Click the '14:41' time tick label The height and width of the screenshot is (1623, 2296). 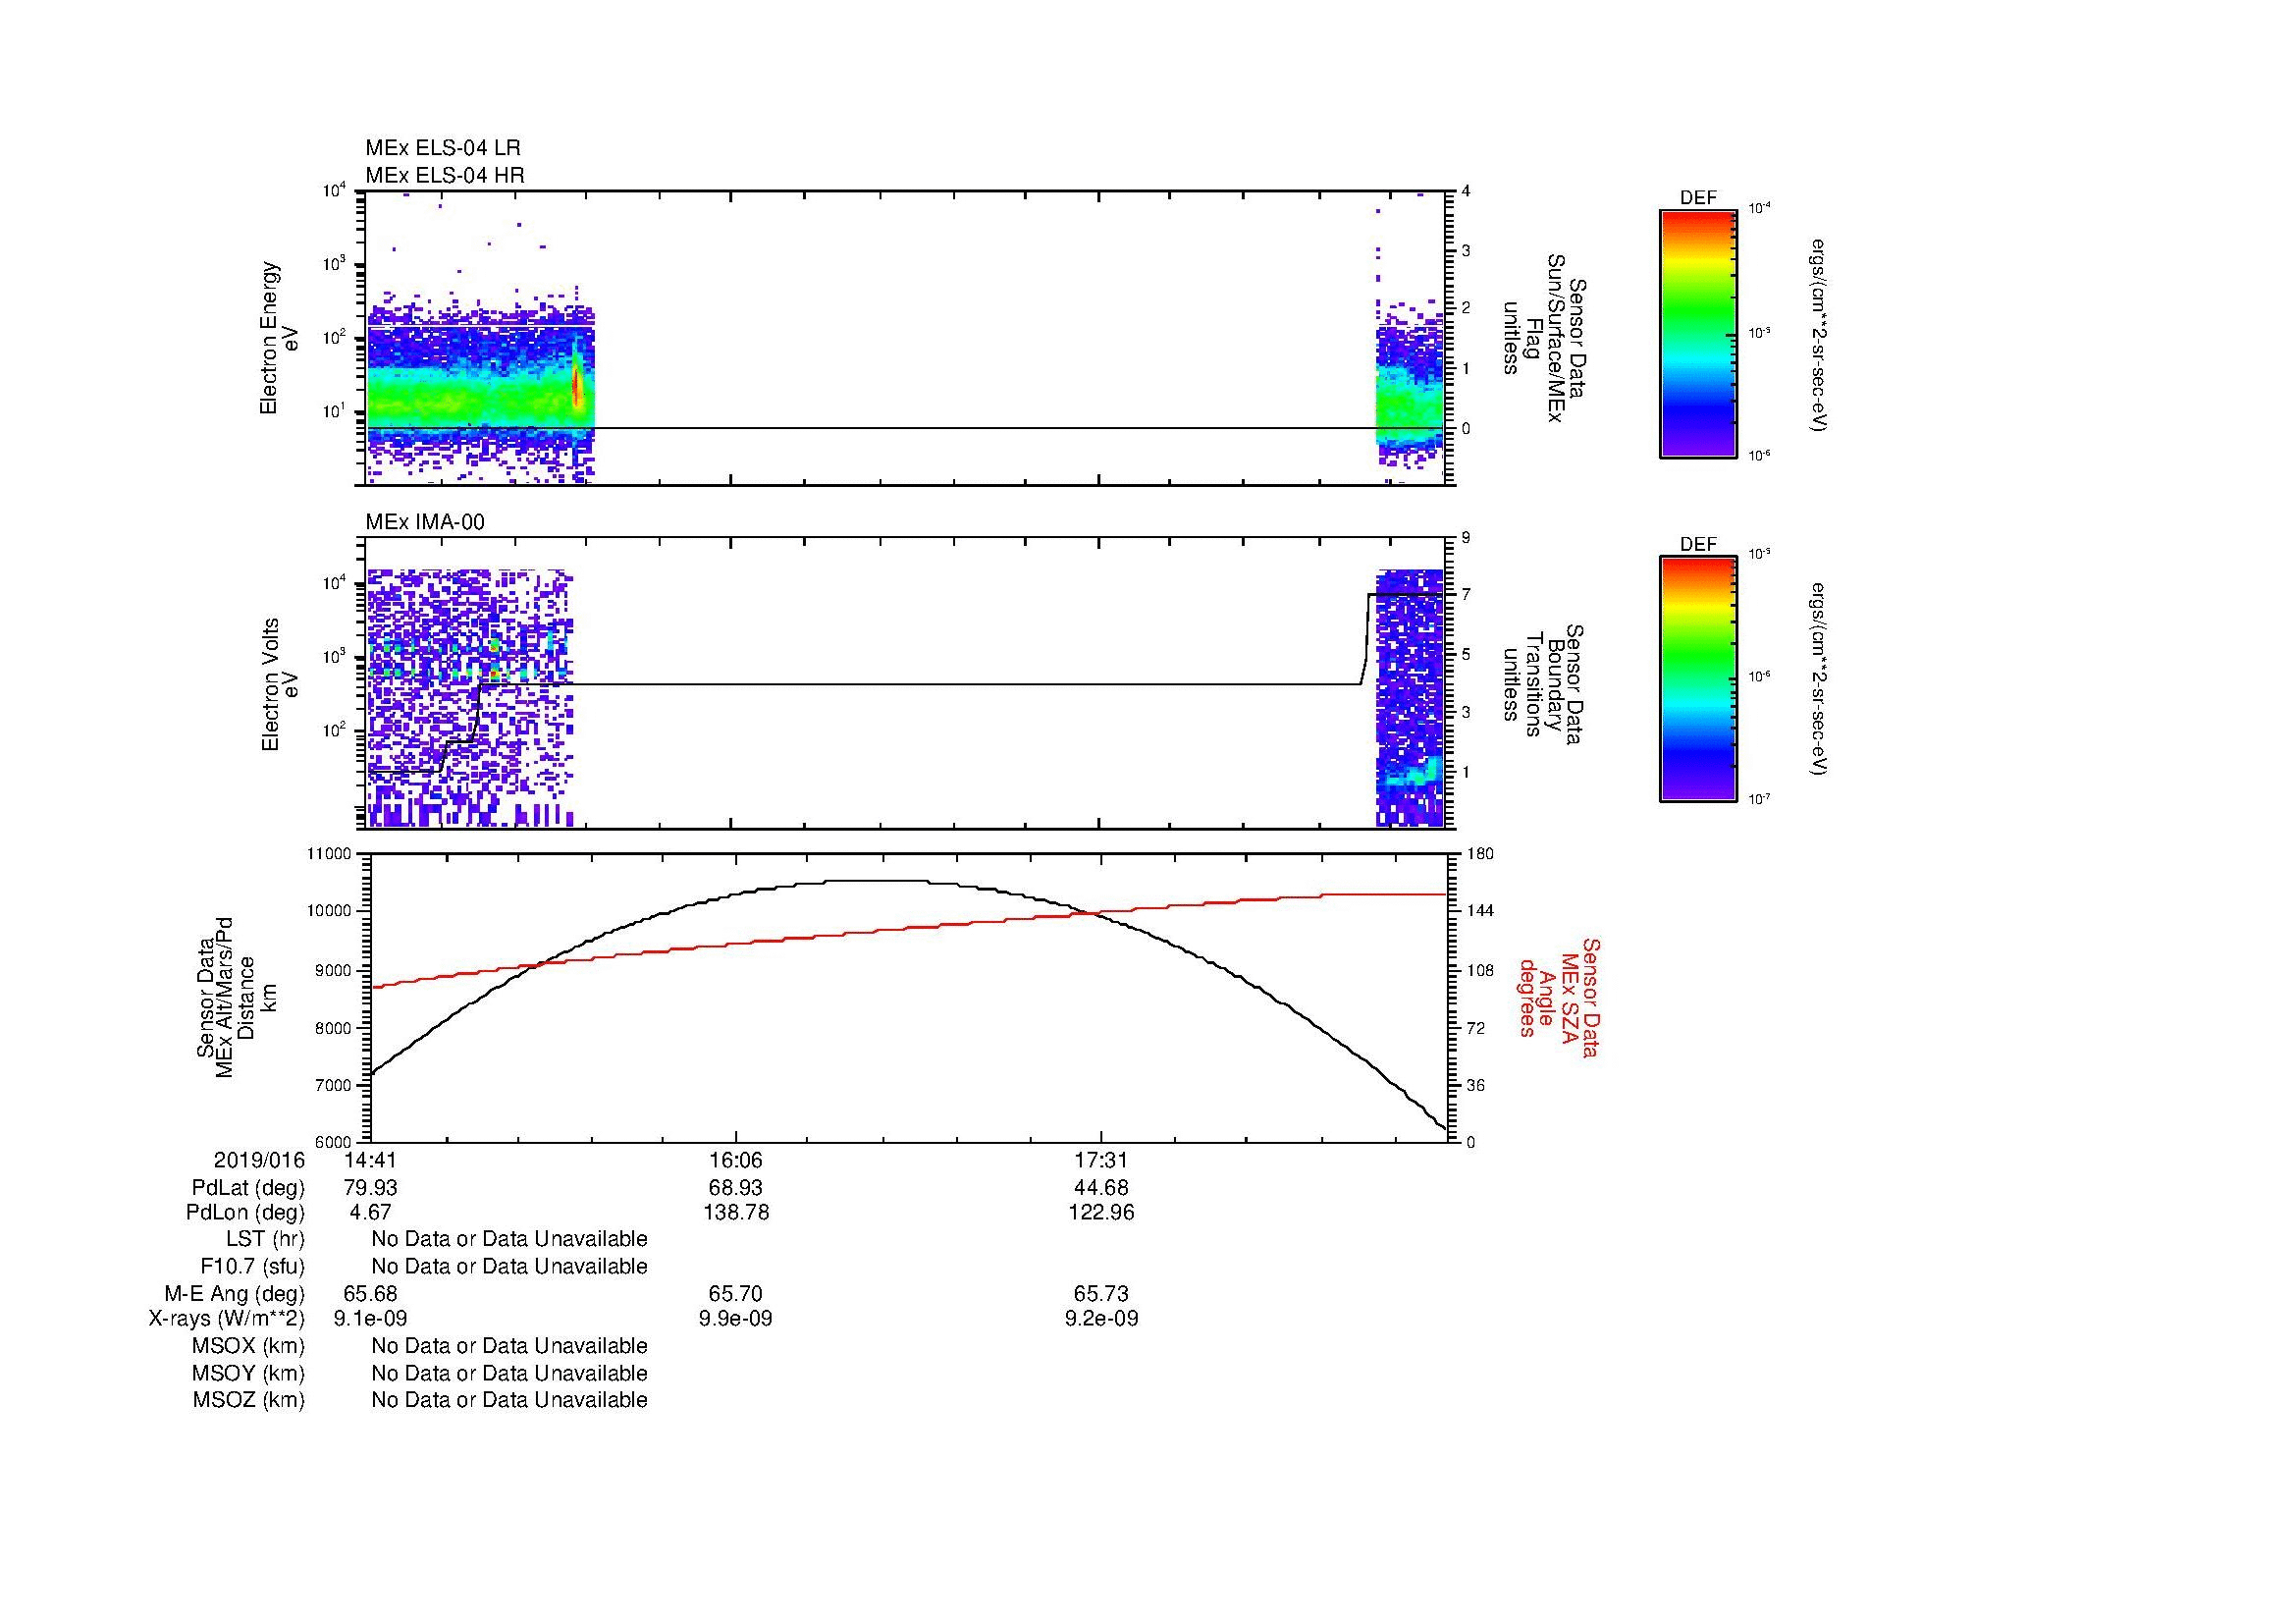click(x=370, y=1160)
